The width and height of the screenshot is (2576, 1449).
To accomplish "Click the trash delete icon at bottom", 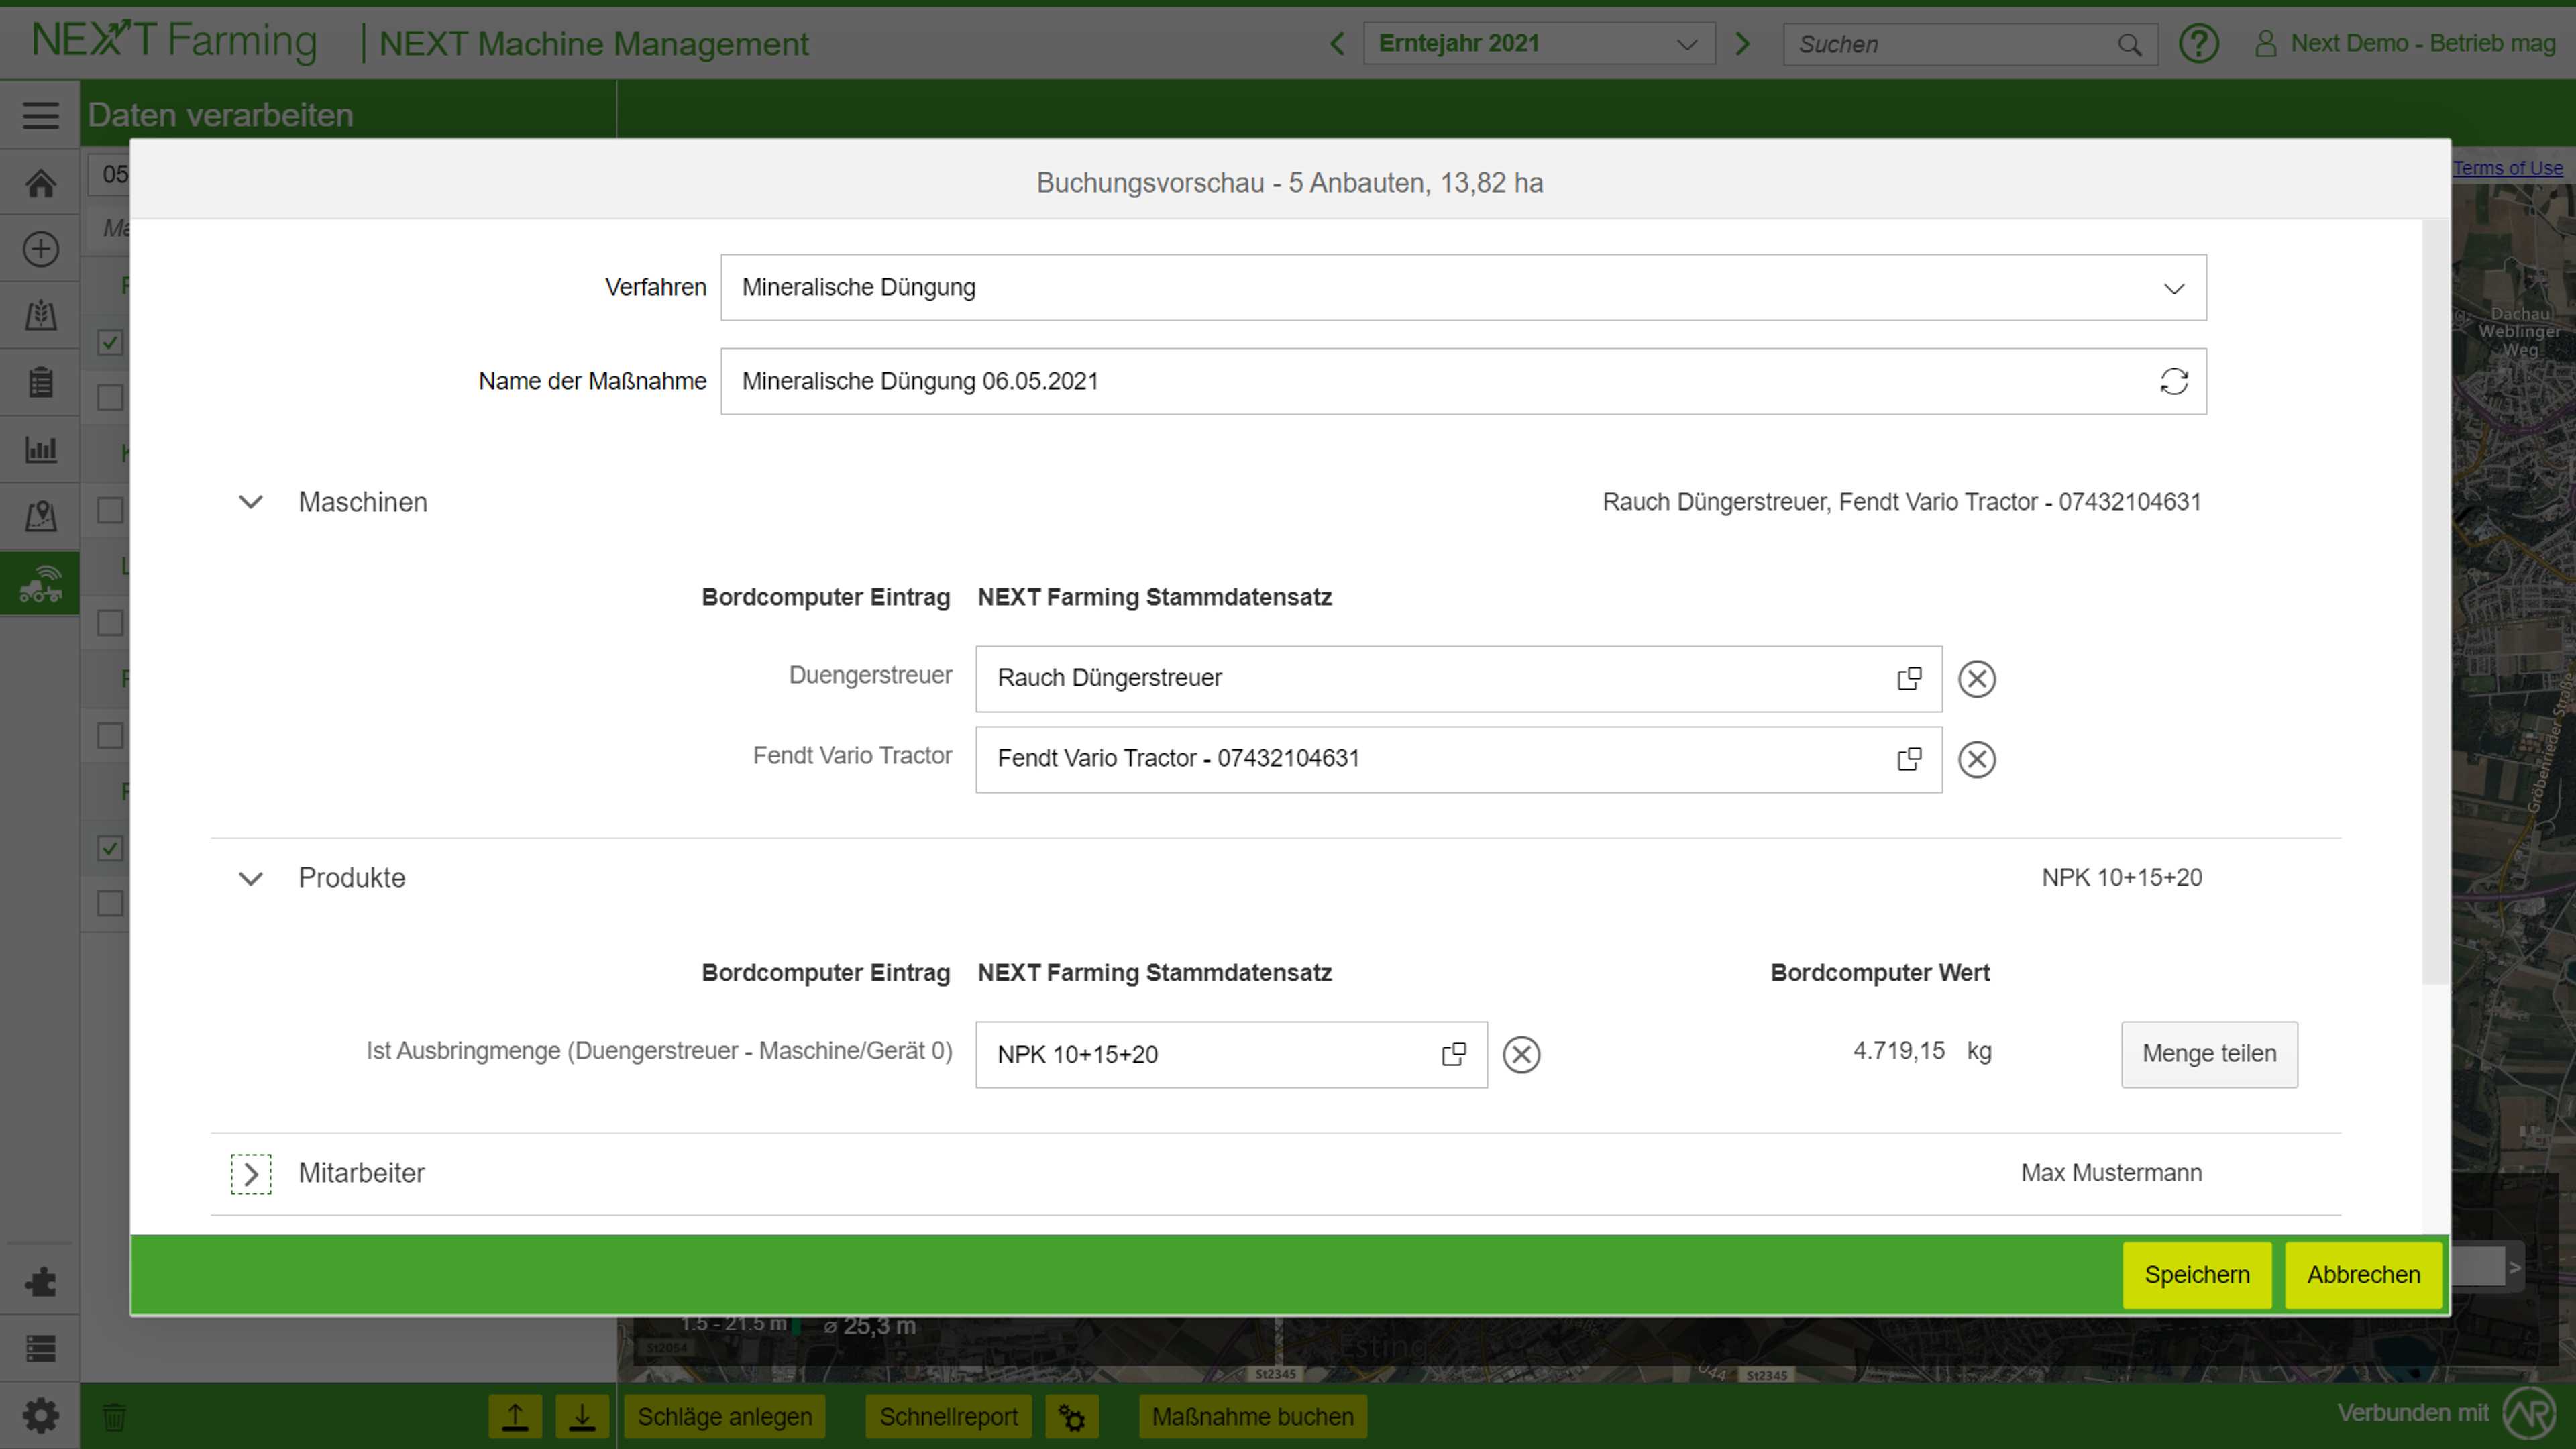I will (x=114, y=1417).
